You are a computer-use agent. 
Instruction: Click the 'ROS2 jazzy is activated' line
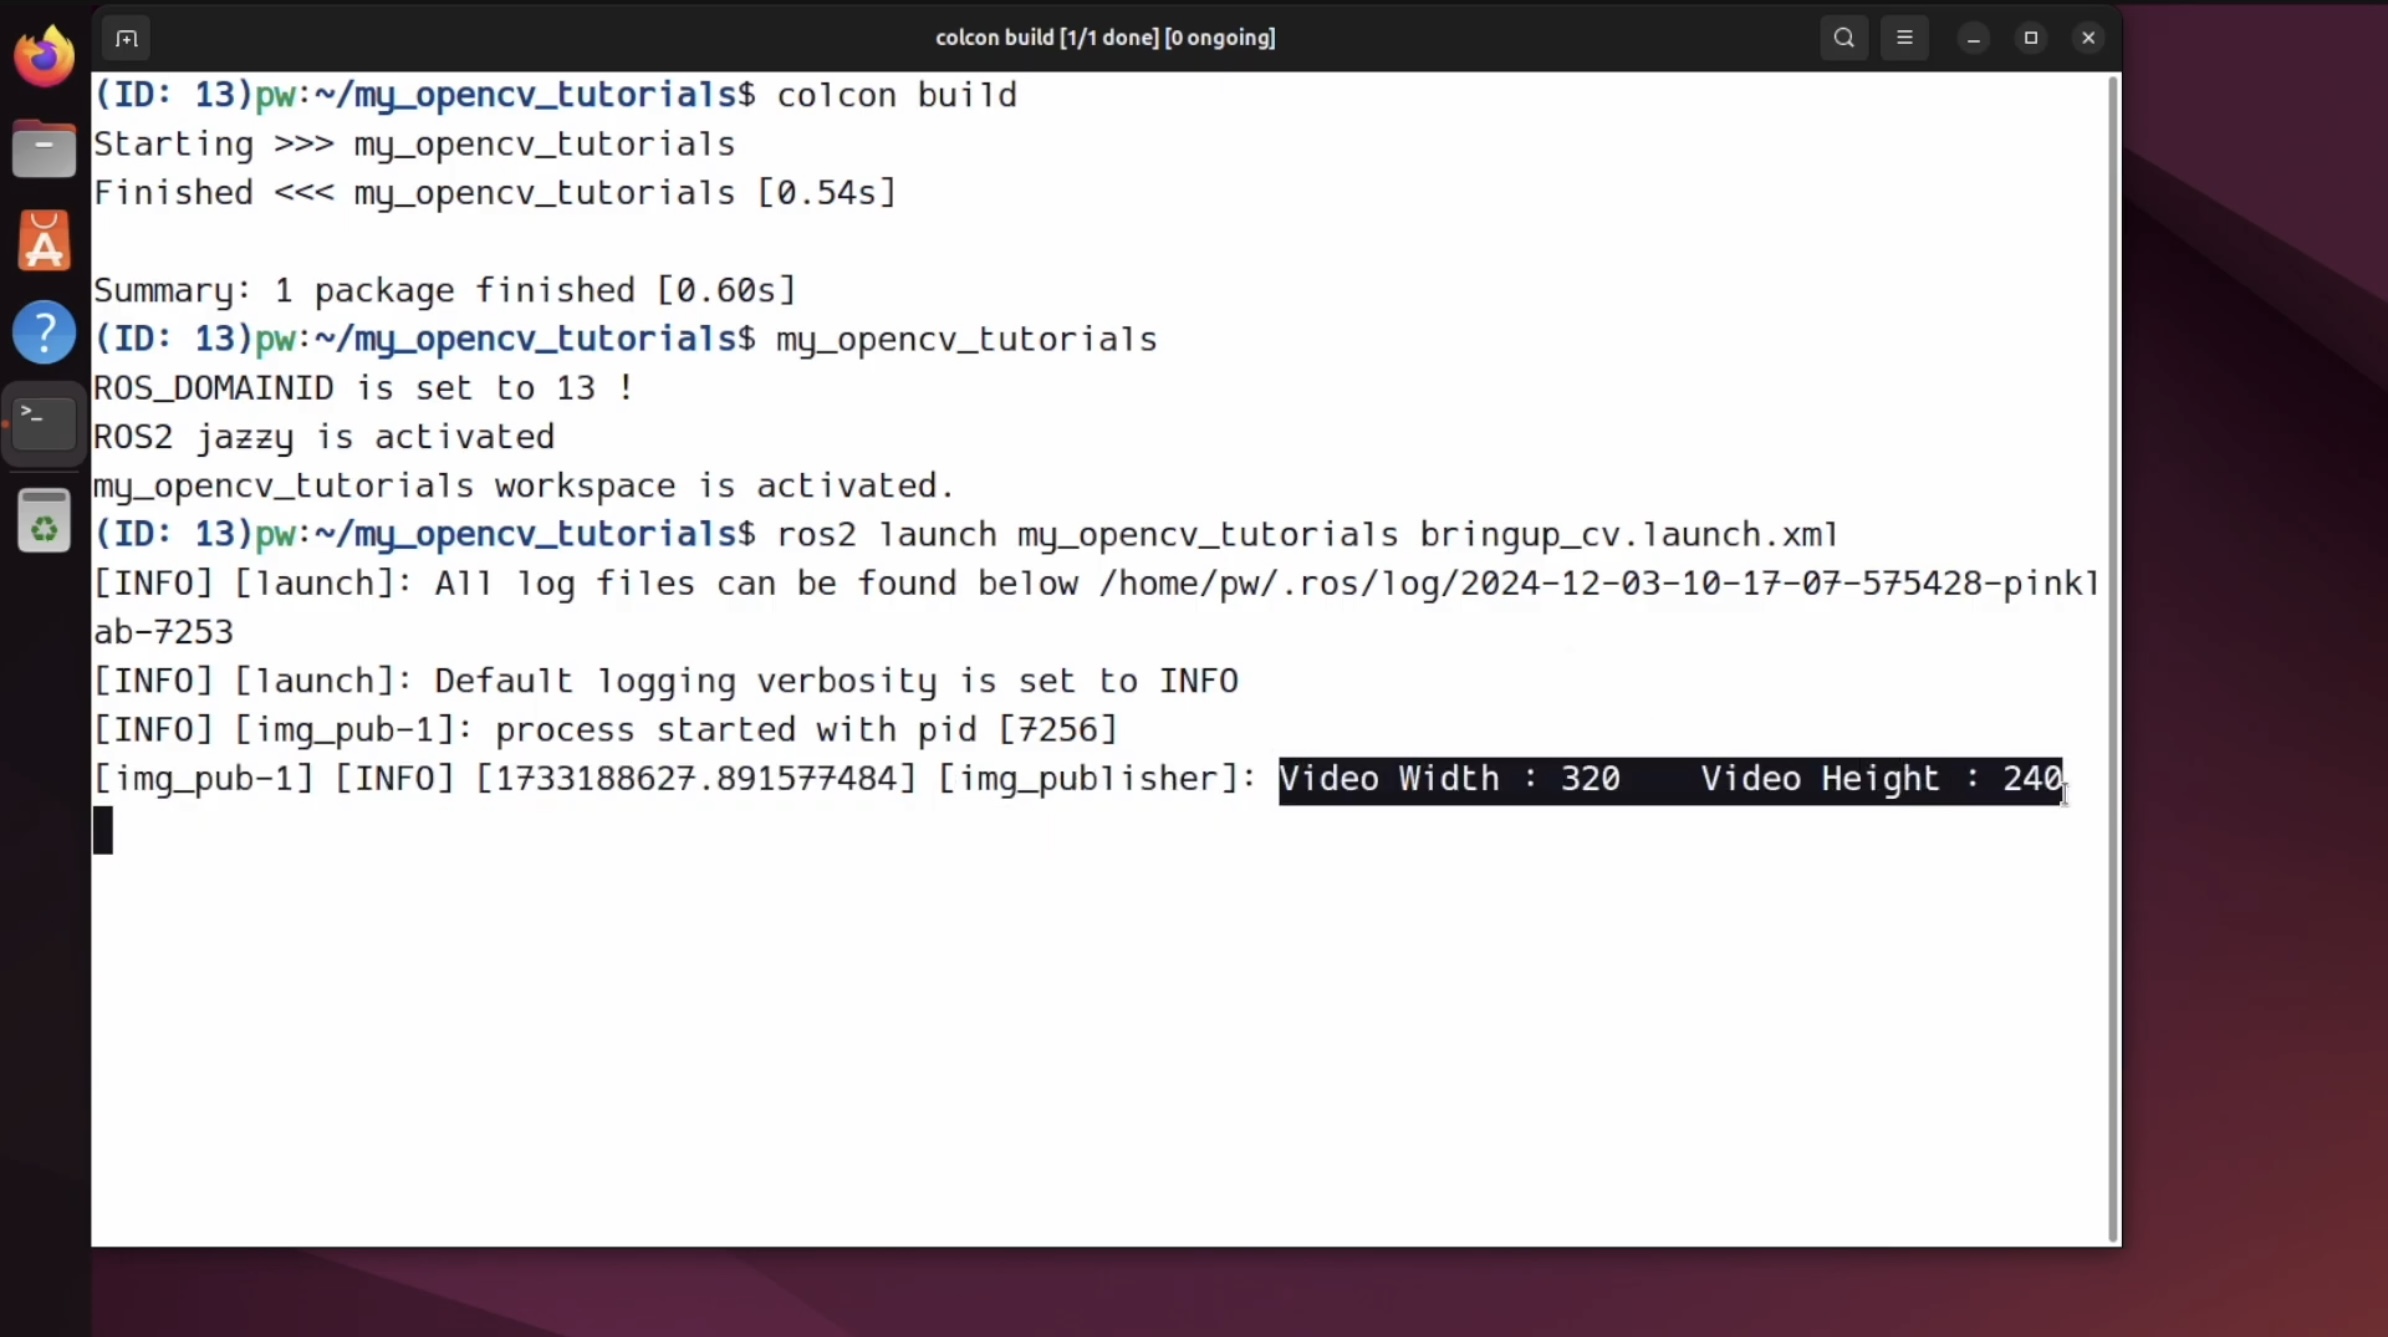(x=323, y=437)
